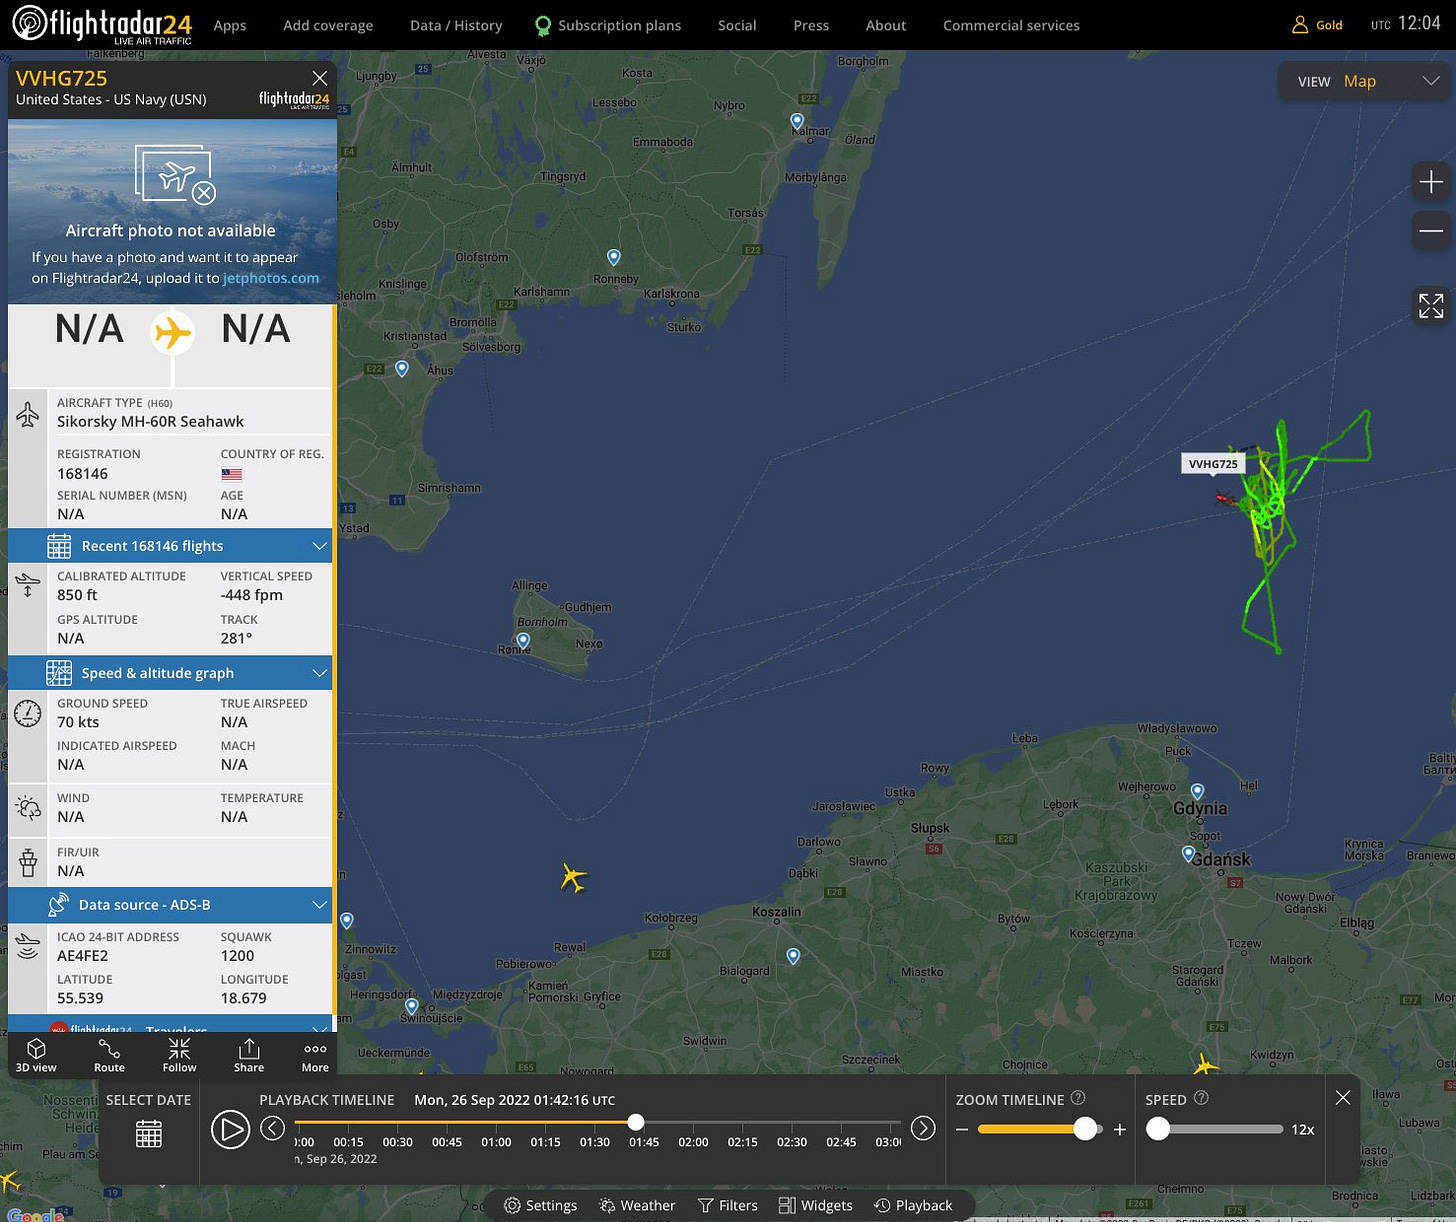Select the red VVHG725 helicopter icon on map
This screenshot has height=1222, width=1456.
1223,498
